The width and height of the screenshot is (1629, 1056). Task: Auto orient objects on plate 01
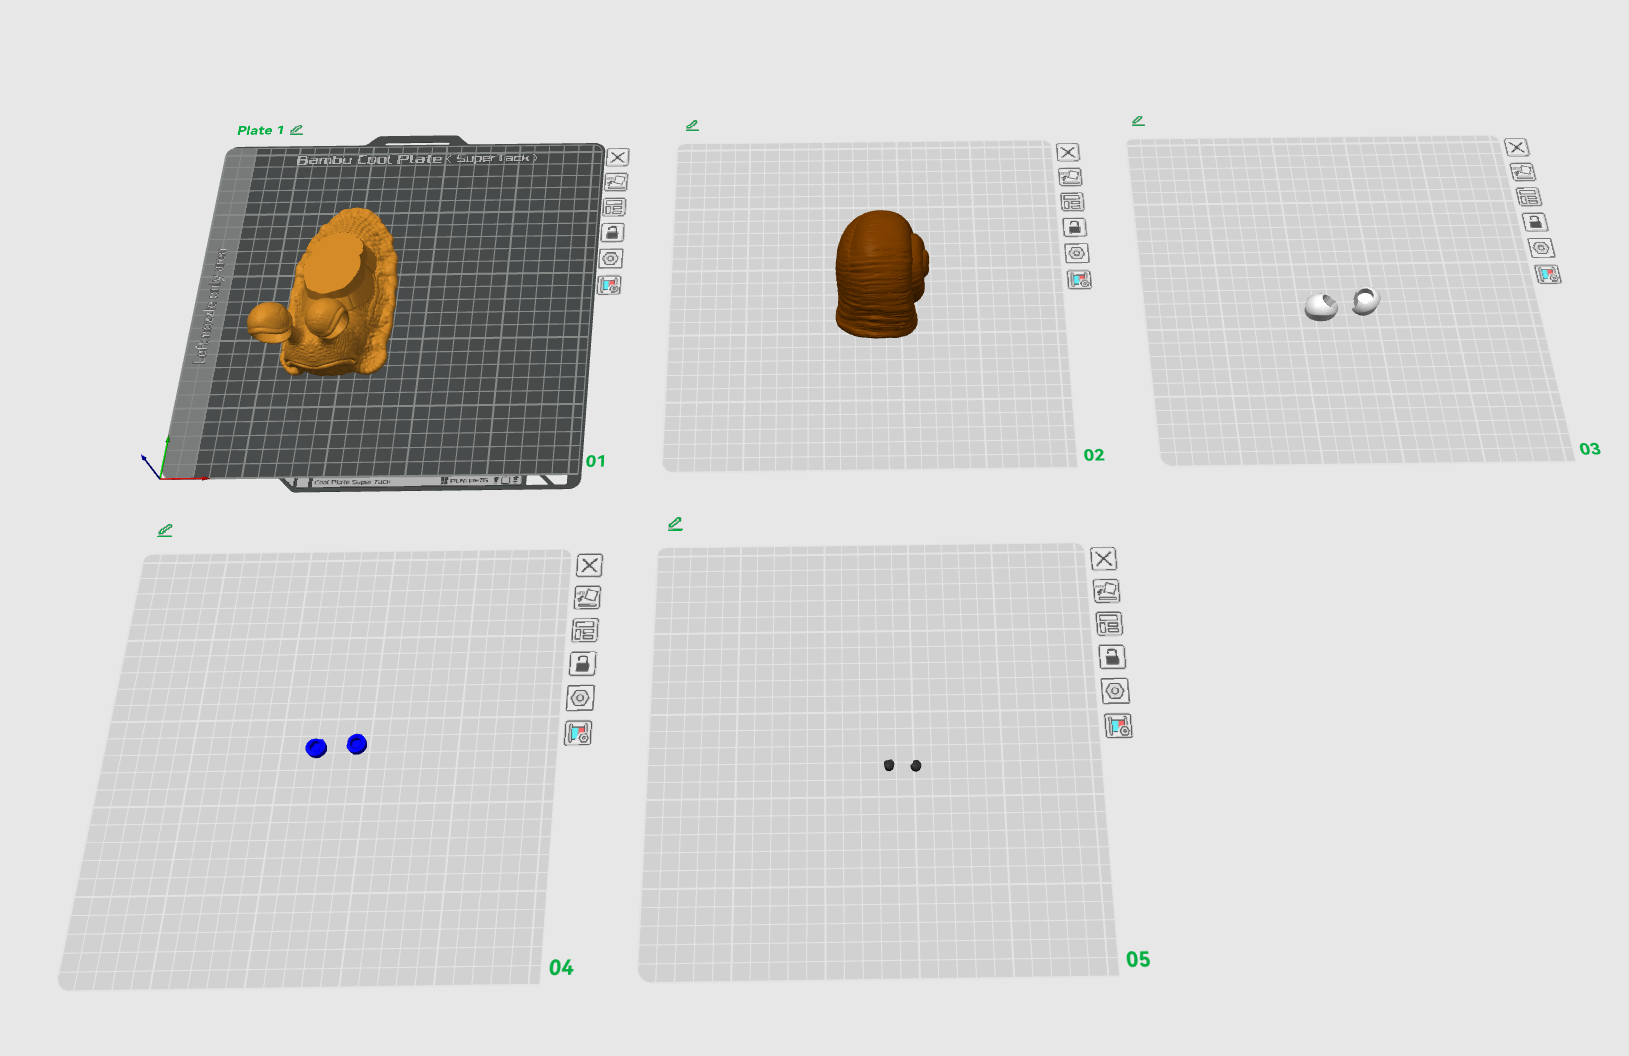pyautogui.click(x=616, y=182)
